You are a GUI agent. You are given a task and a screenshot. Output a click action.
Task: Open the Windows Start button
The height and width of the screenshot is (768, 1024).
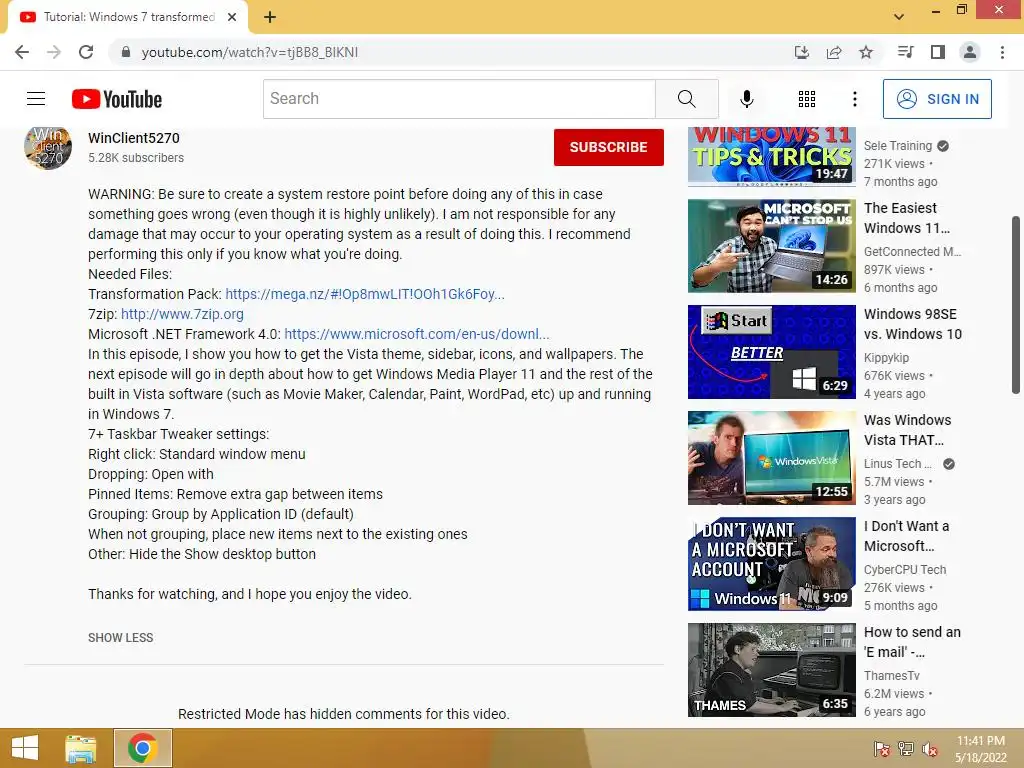coord(24,748)
